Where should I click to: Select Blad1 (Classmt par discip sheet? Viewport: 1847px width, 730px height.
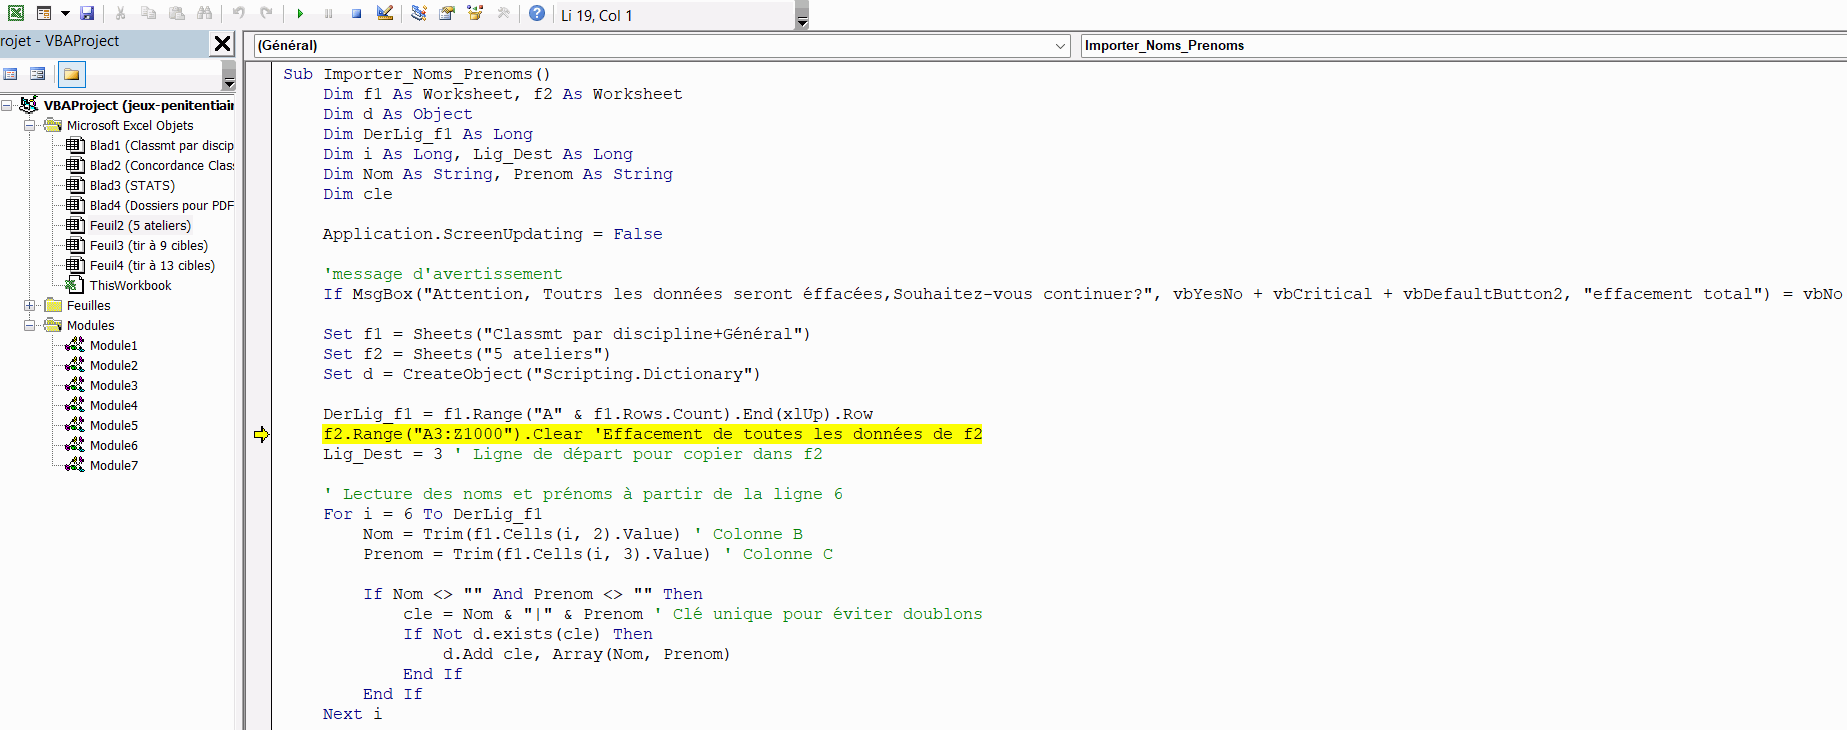[x=162, y=145]
